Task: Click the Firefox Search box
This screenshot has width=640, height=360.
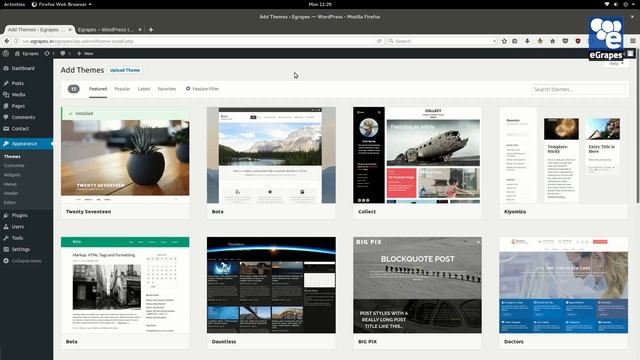Action: point(442,41)
